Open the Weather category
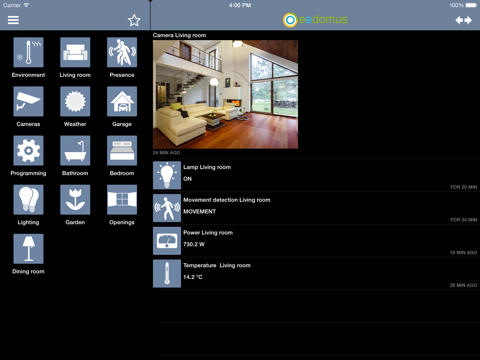The image size is (480, 360). pyautogui.click(x=75, y=101)
